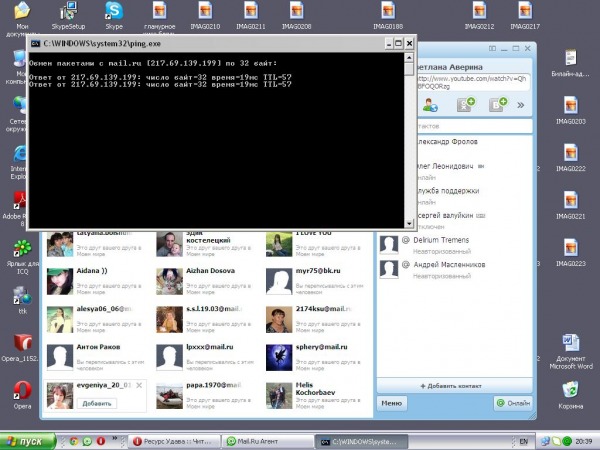Open the IMAG0217 image file
The height and width of the screenshot is (450, 600).
point(525,15)
